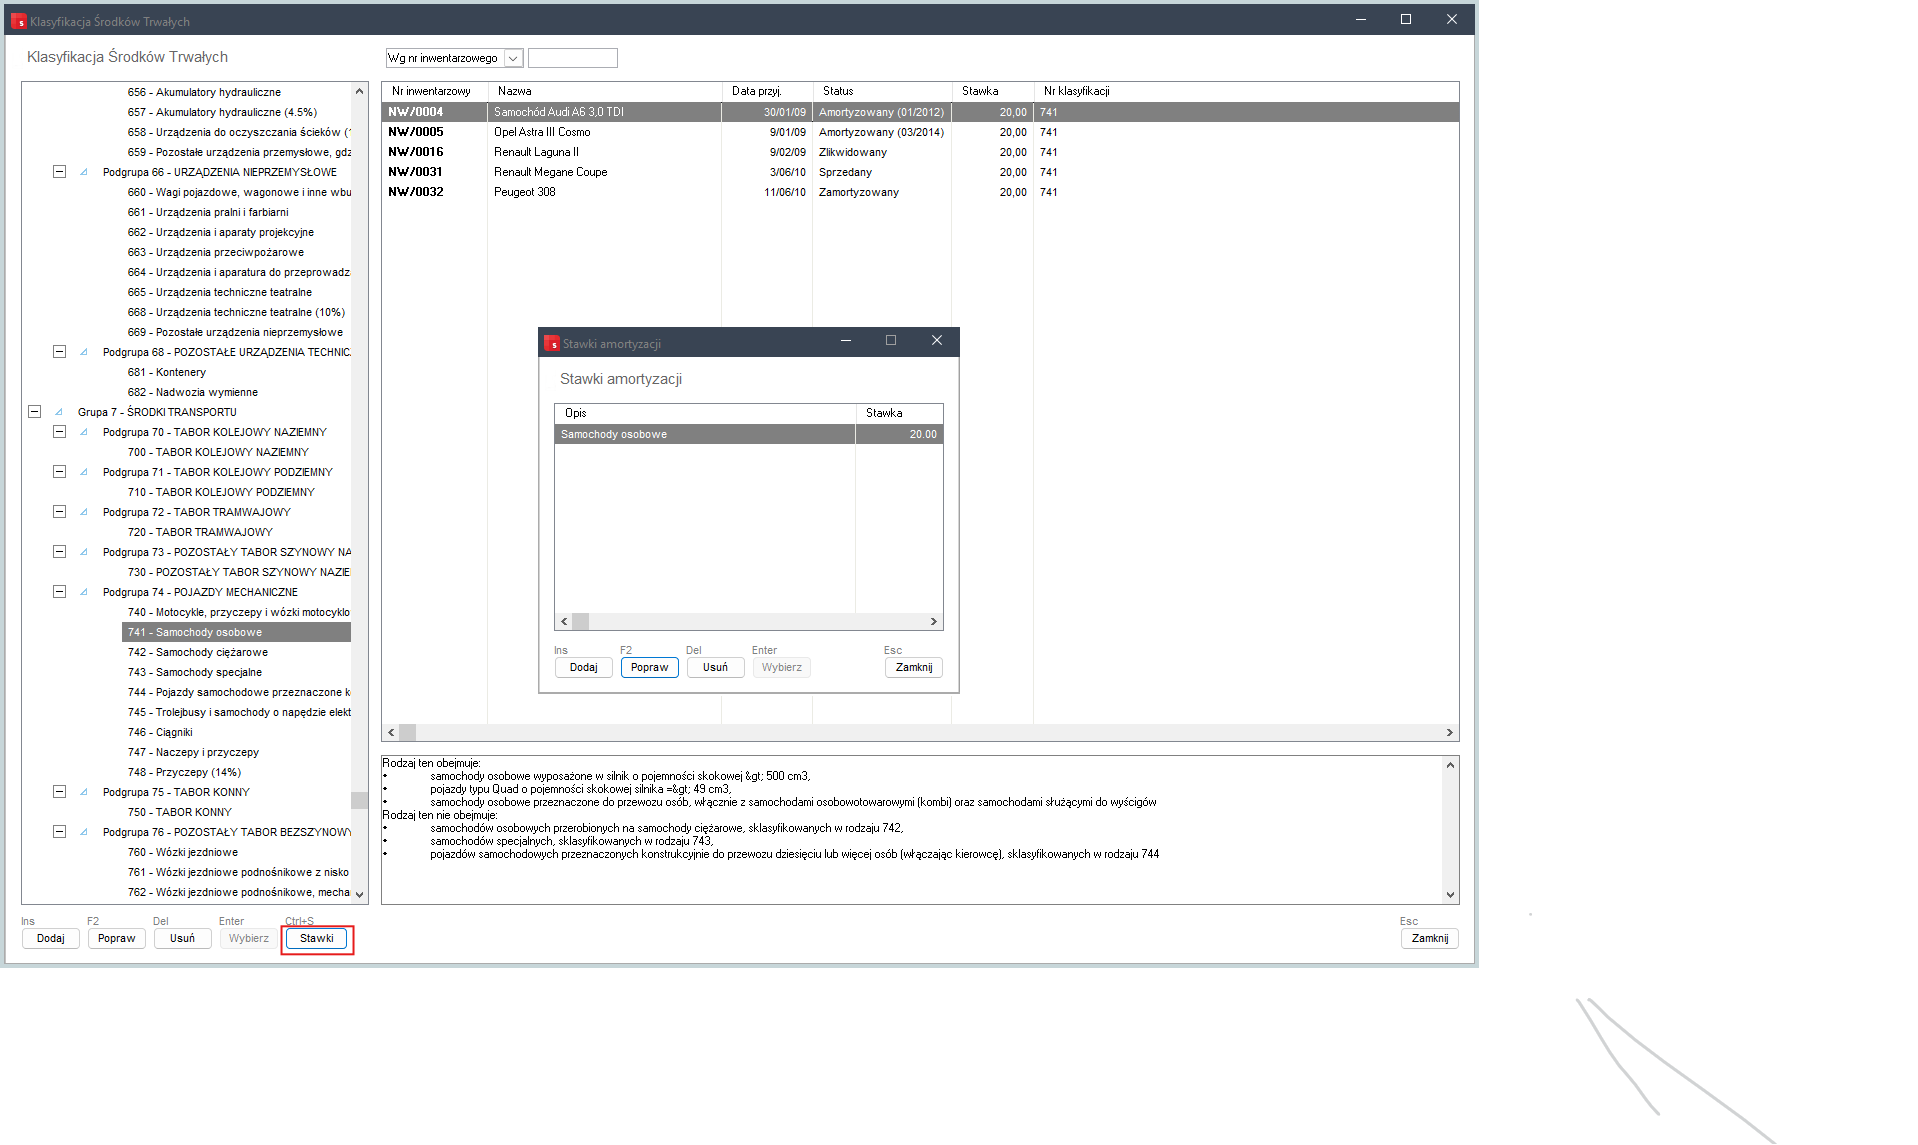Open Stawki rates button
Viewport: 1918px width, 1145px height.
click(x=317, y=938)
